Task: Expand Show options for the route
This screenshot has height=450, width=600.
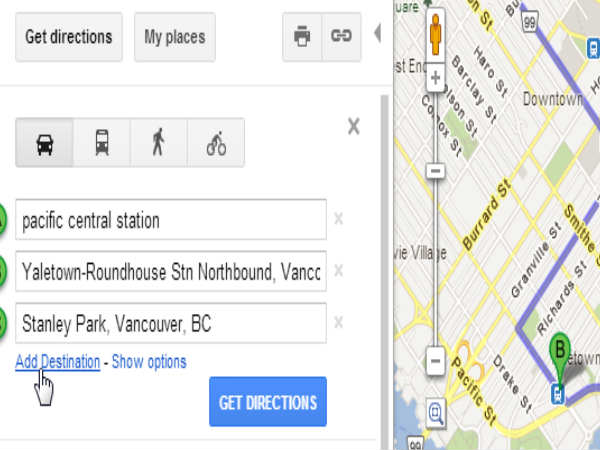Action: coord(149,362)
